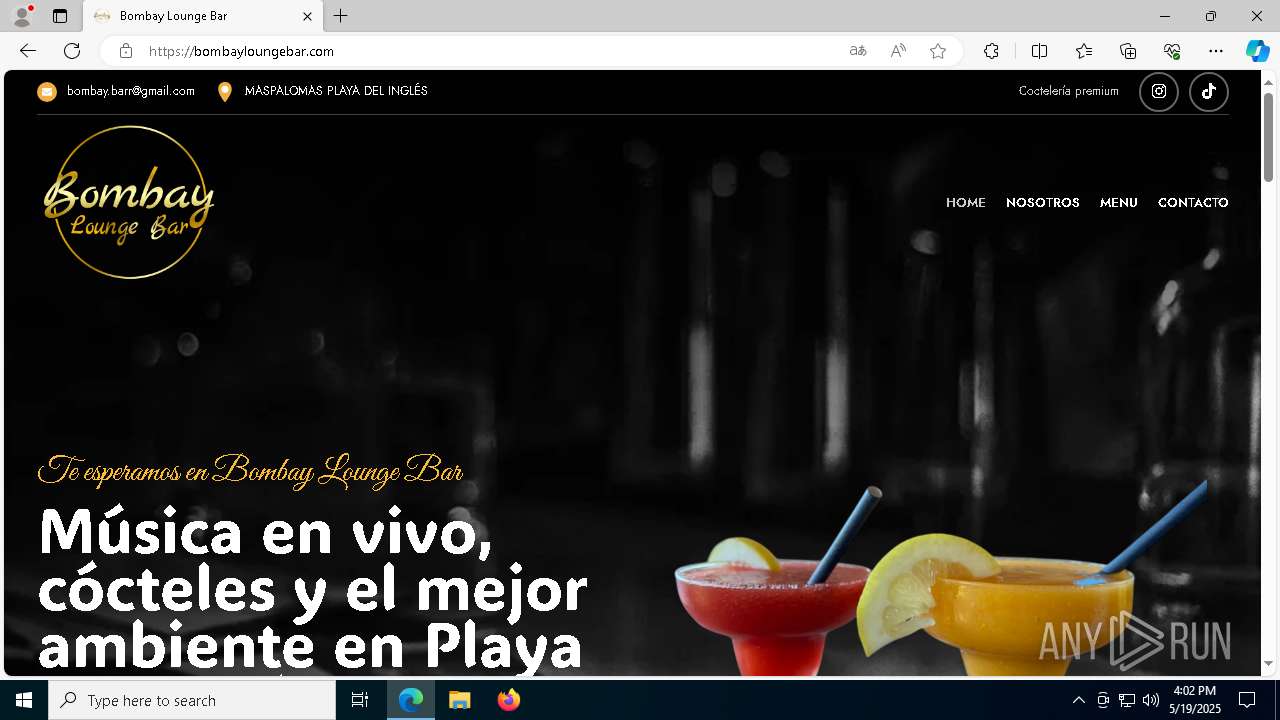The image size is (1280, 720).
Task: Toggle split screen view
Action: click(1040, 51)
